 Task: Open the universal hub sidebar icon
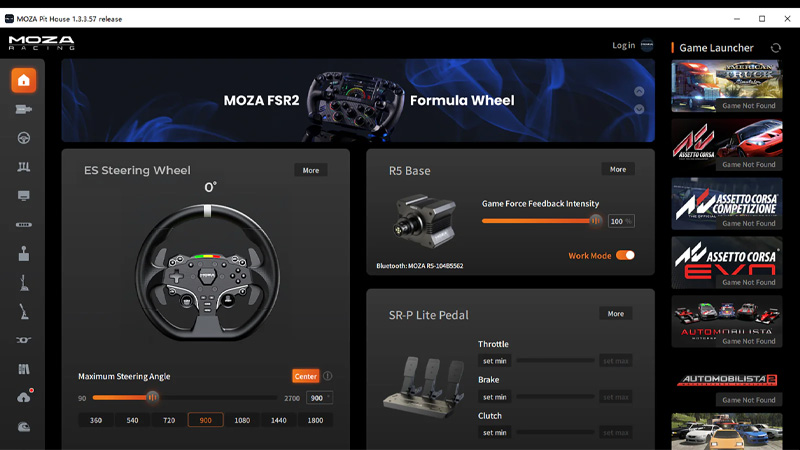(23, 224)
